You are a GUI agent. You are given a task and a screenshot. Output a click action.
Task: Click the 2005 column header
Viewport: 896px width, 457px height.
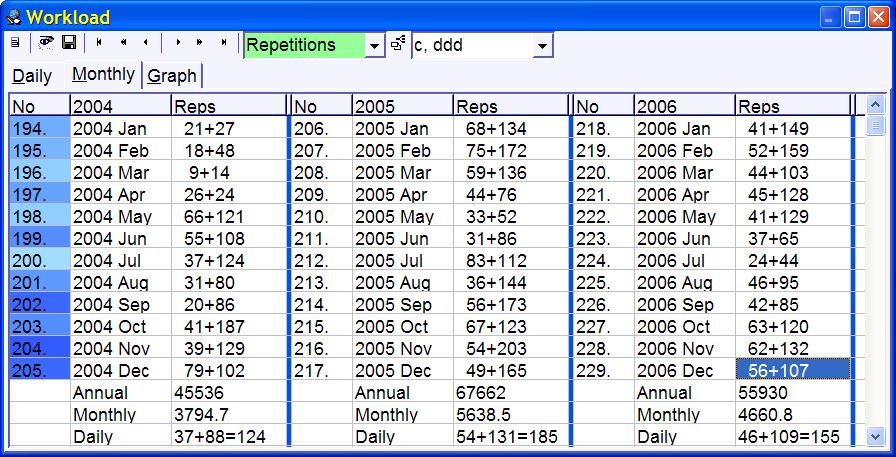tap(403, 106)
